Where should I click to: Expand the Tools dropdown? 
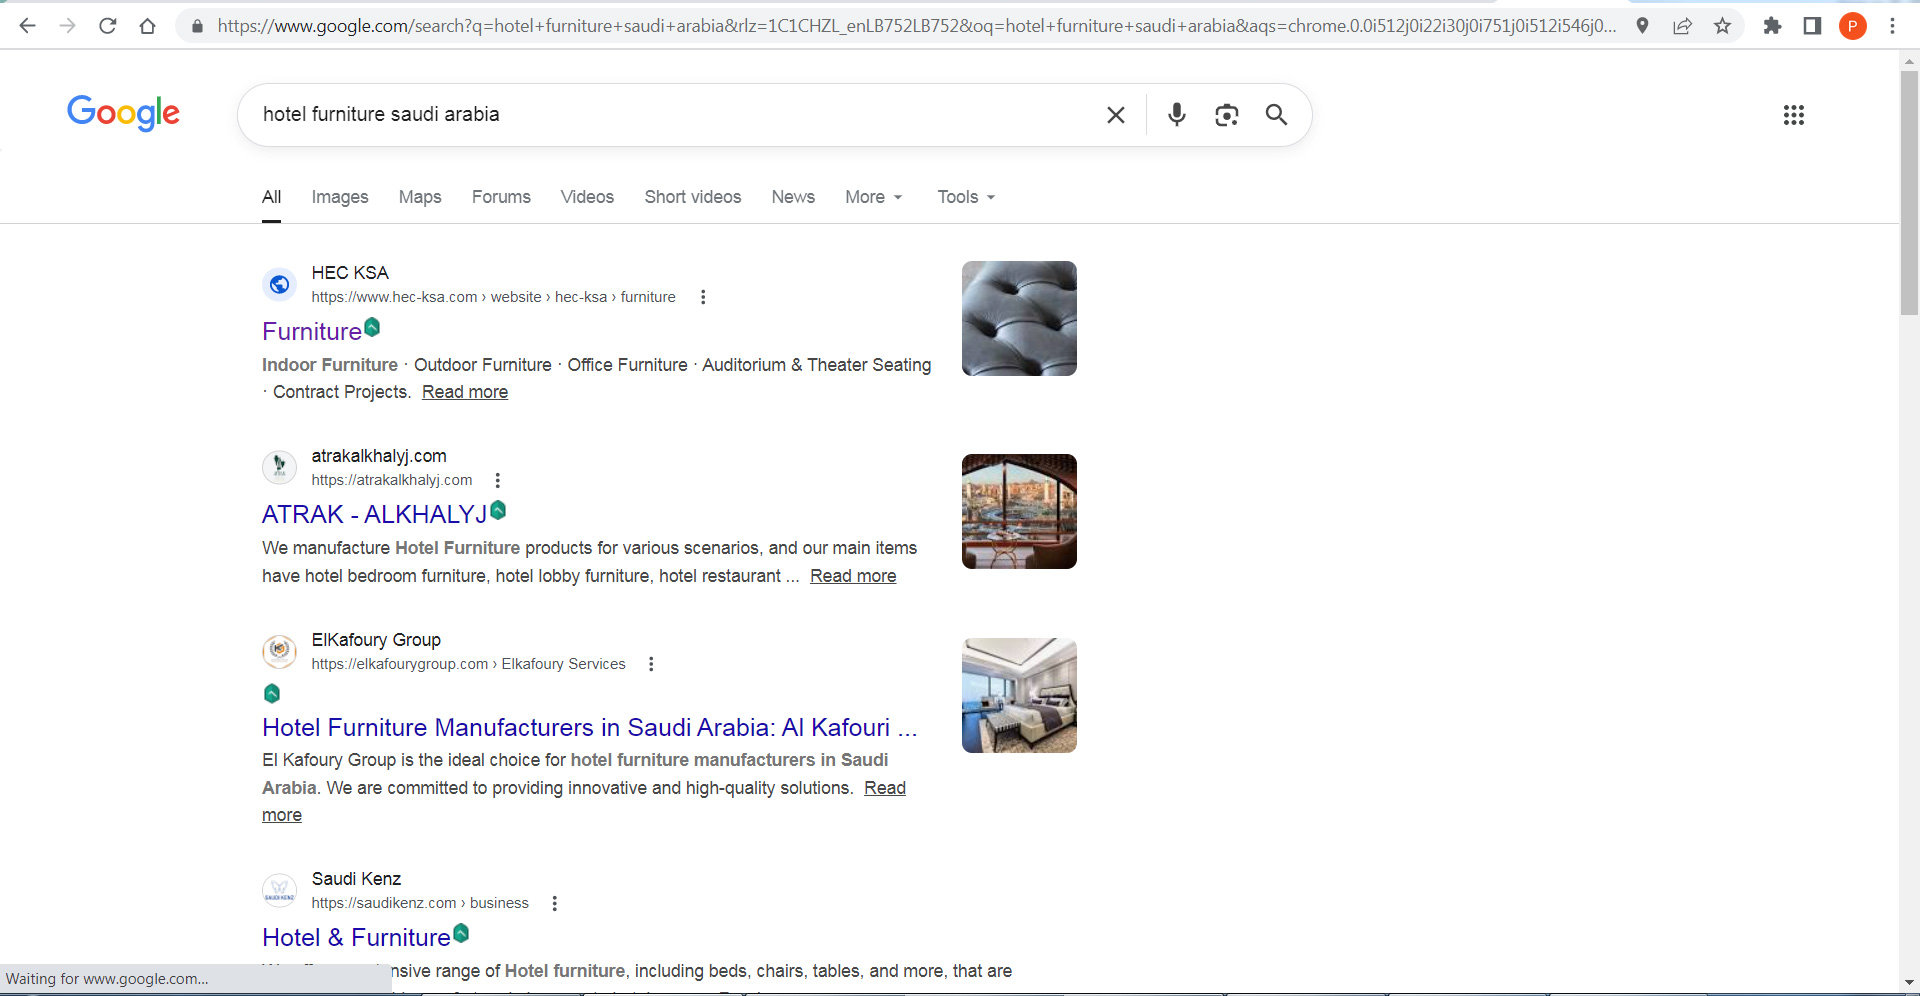click(966, 197)
